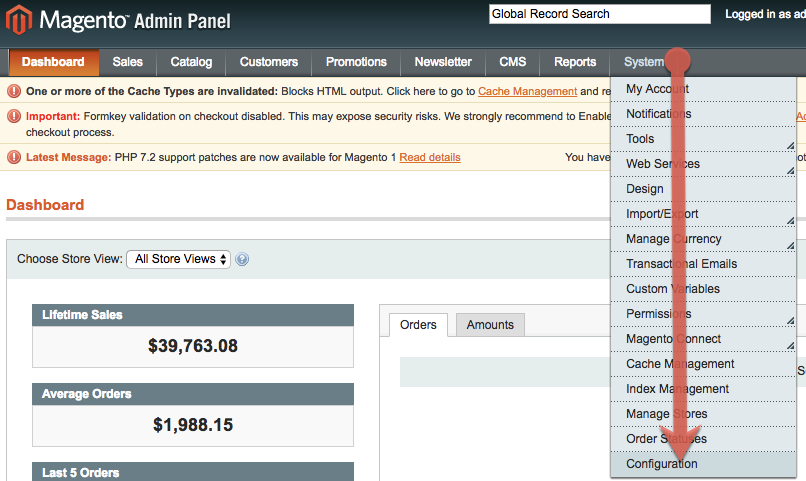Follow the Cache Management link

pos(527,91)
